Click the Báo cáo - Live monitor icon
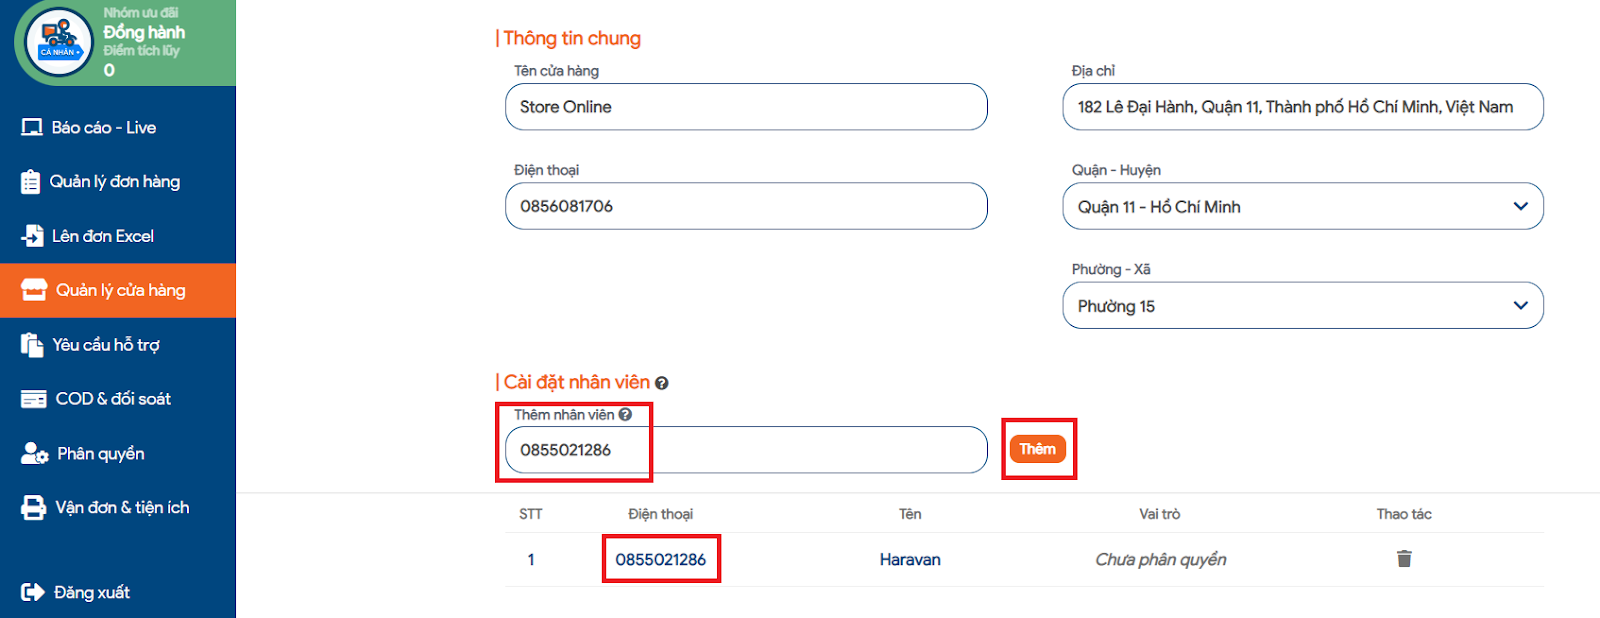Screen dimensions: 1600x618 point(32,128)
